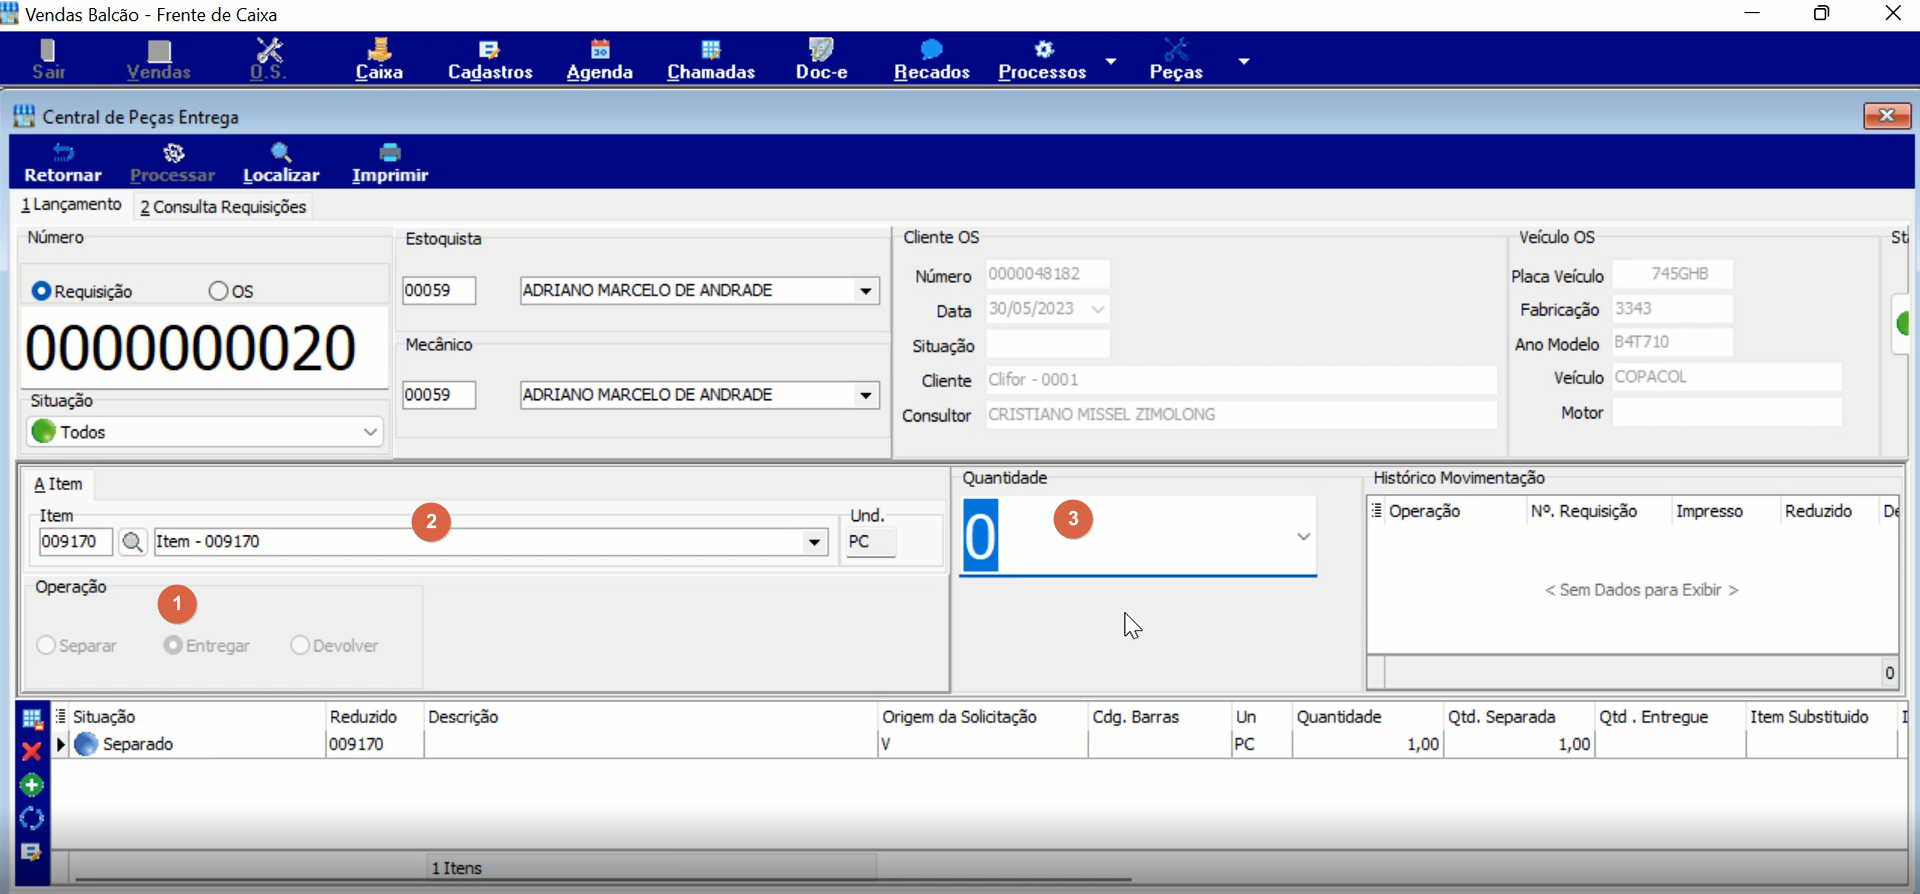
Task: Switch to Consulta Requisições tab
Action: [x=223, y=207]
